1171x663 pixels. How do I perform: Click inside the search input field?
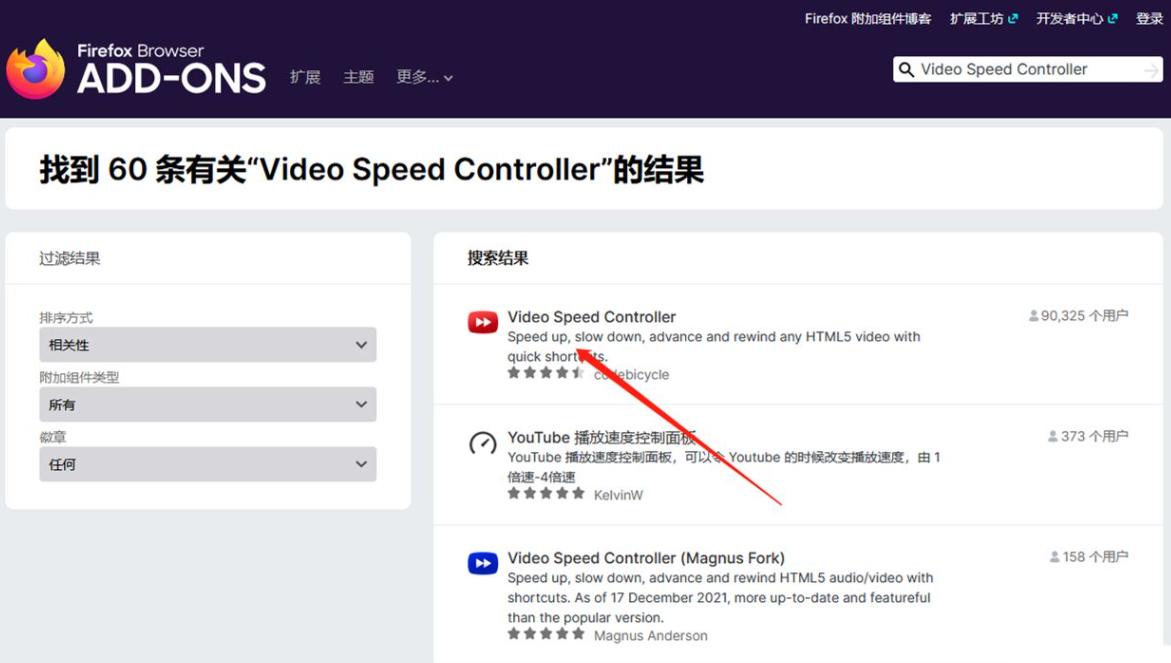tap(1028, 69)
